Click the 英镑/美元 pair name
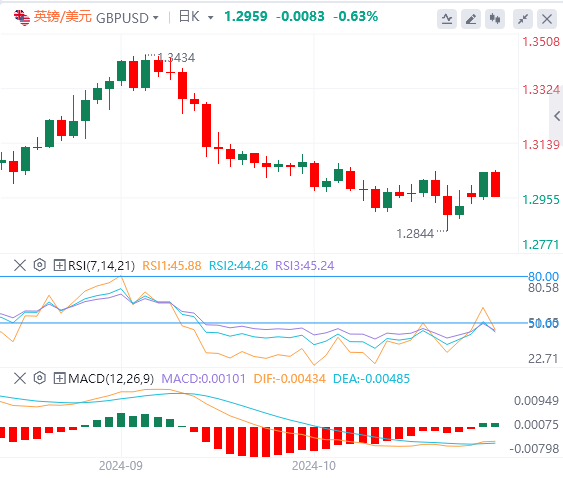Image resolution: width=563 pixels, height=478 pixels. [x=62, y=17]
